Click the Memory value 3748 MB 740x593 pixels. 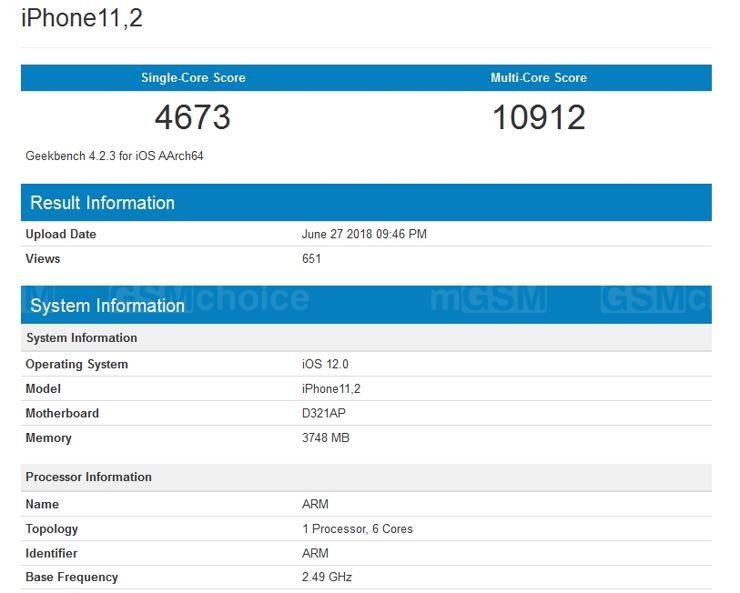tap(325, 438)
